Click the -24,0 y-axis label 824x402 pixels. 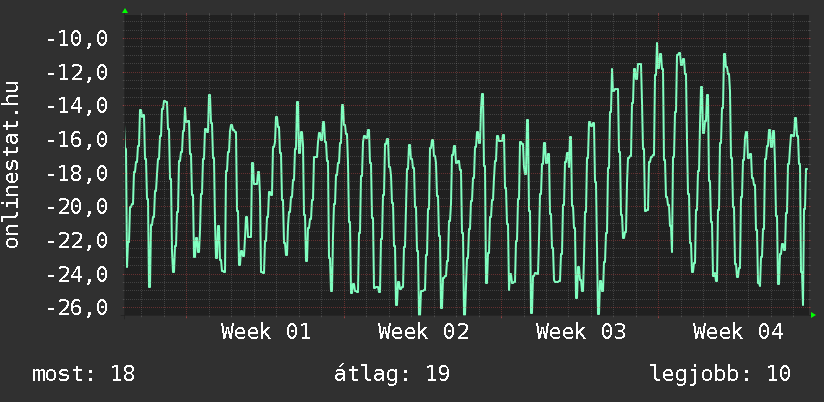[77, 274]
